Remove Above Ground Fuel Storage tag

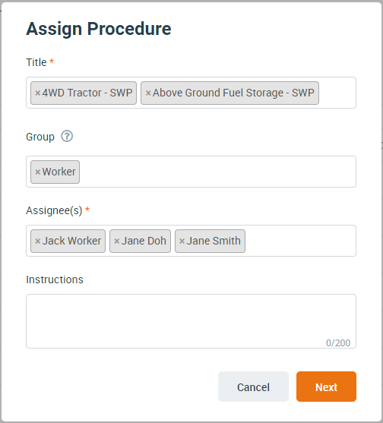coord(148,93)
